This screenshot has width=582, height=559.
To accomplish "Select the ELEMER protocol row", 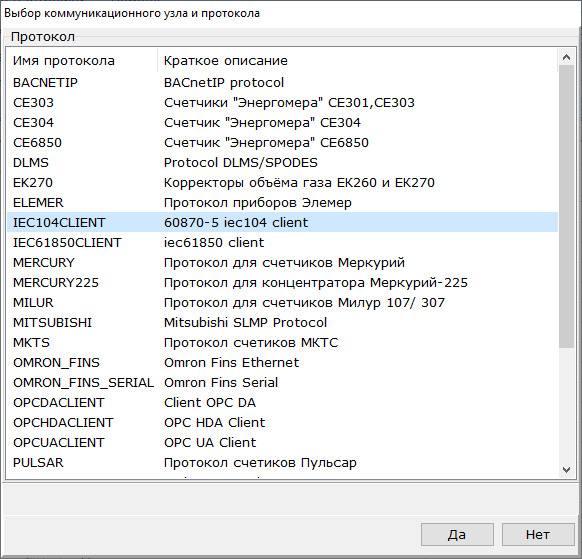I will coord(282,203).
